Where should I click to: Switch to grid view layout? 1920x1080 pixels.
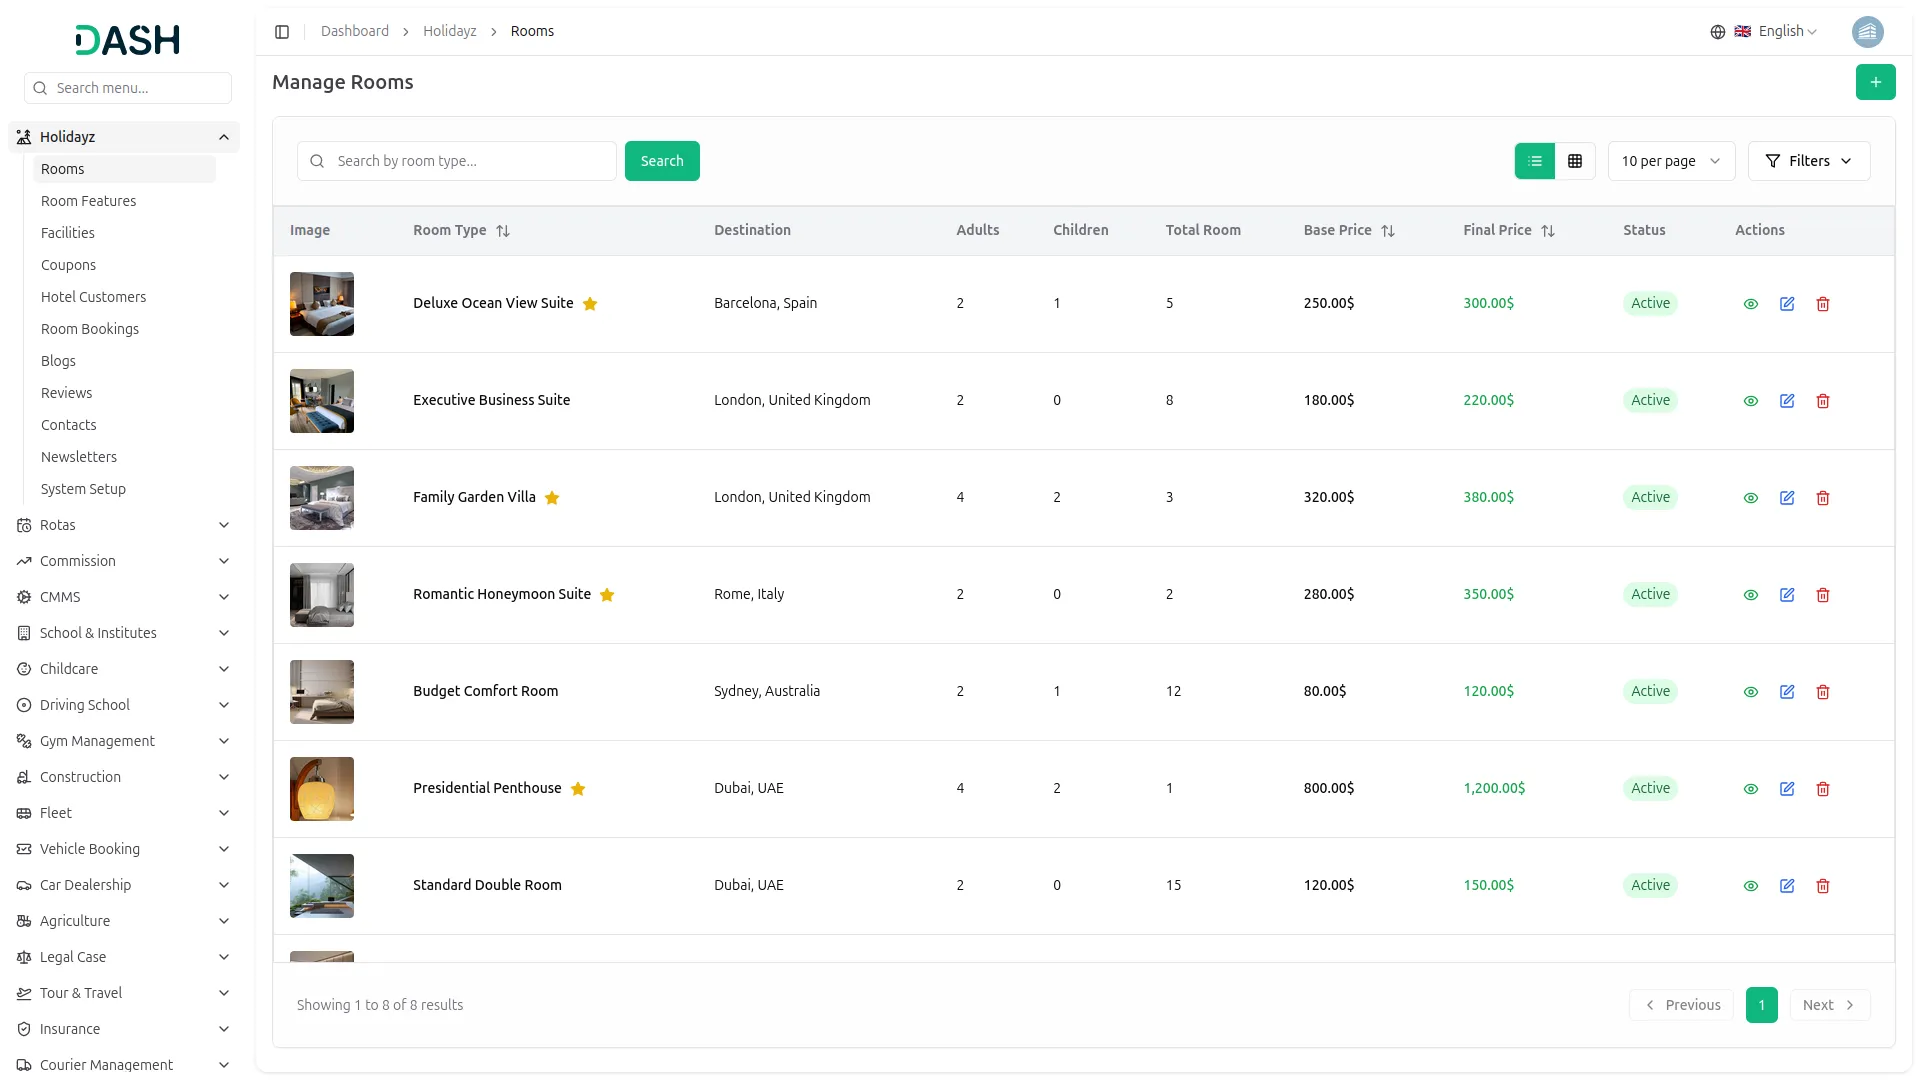1574,161
